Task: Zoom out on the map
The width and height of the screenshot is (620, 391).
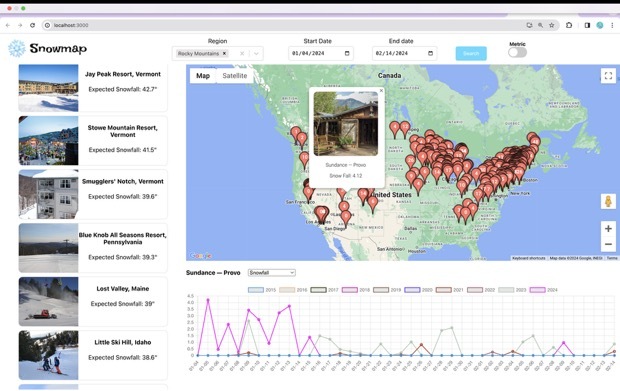Action: point(608,244)
